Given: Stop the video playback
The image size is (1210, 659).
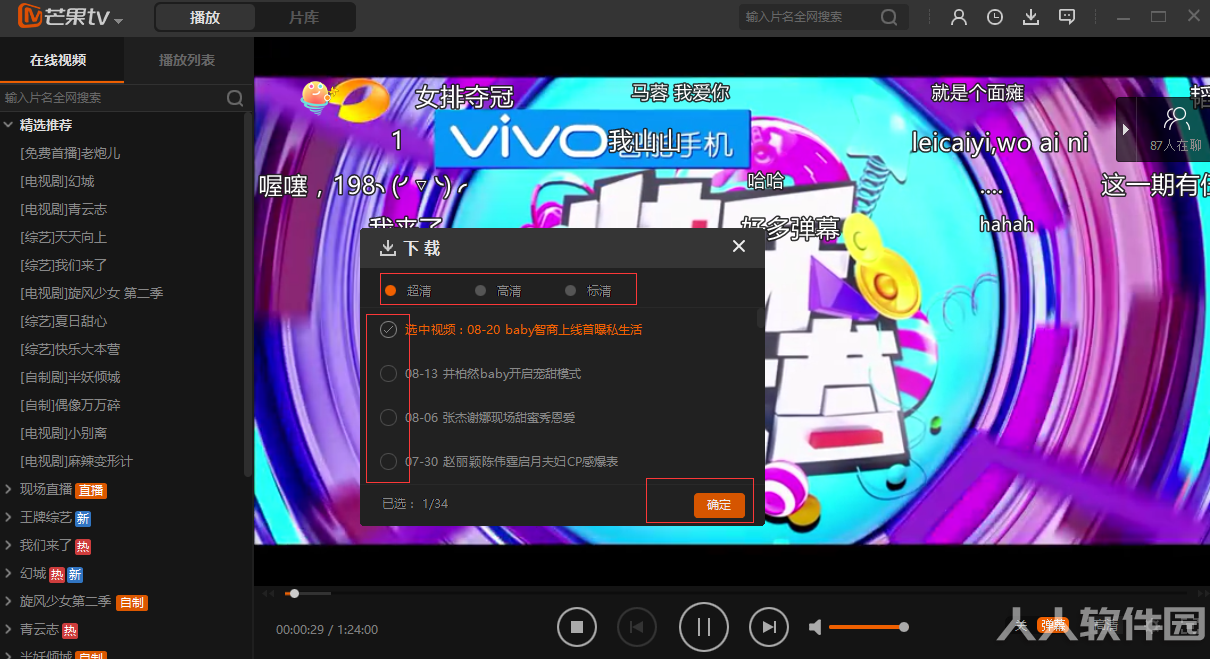Looking at the screenshot, I should point(577,627).
